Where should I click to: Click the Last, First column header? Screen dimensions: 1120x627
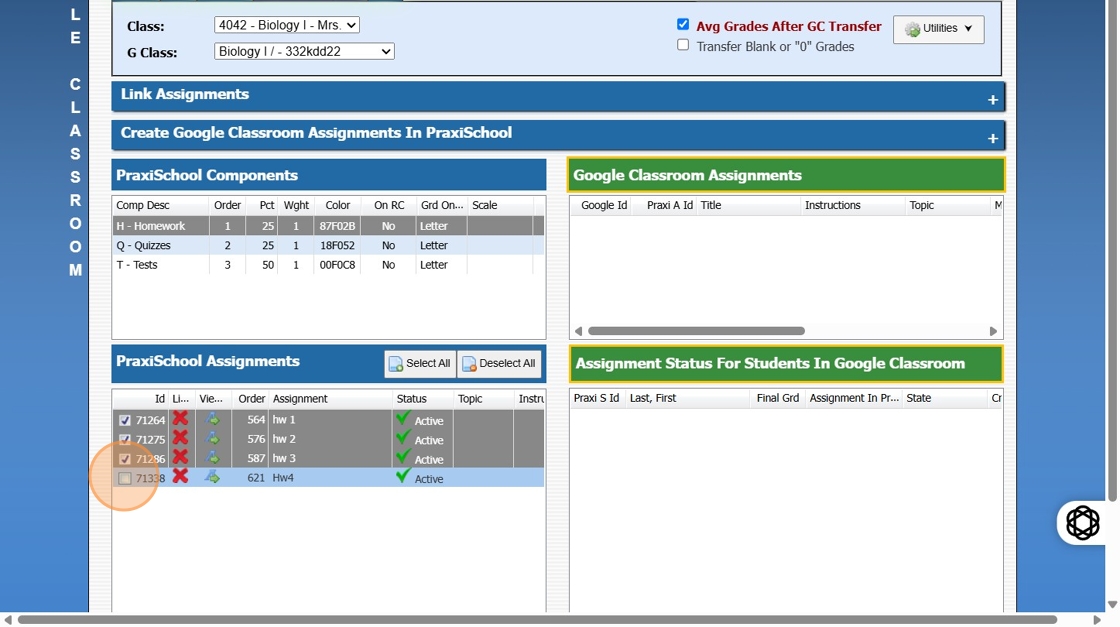[x=652, y=398]
